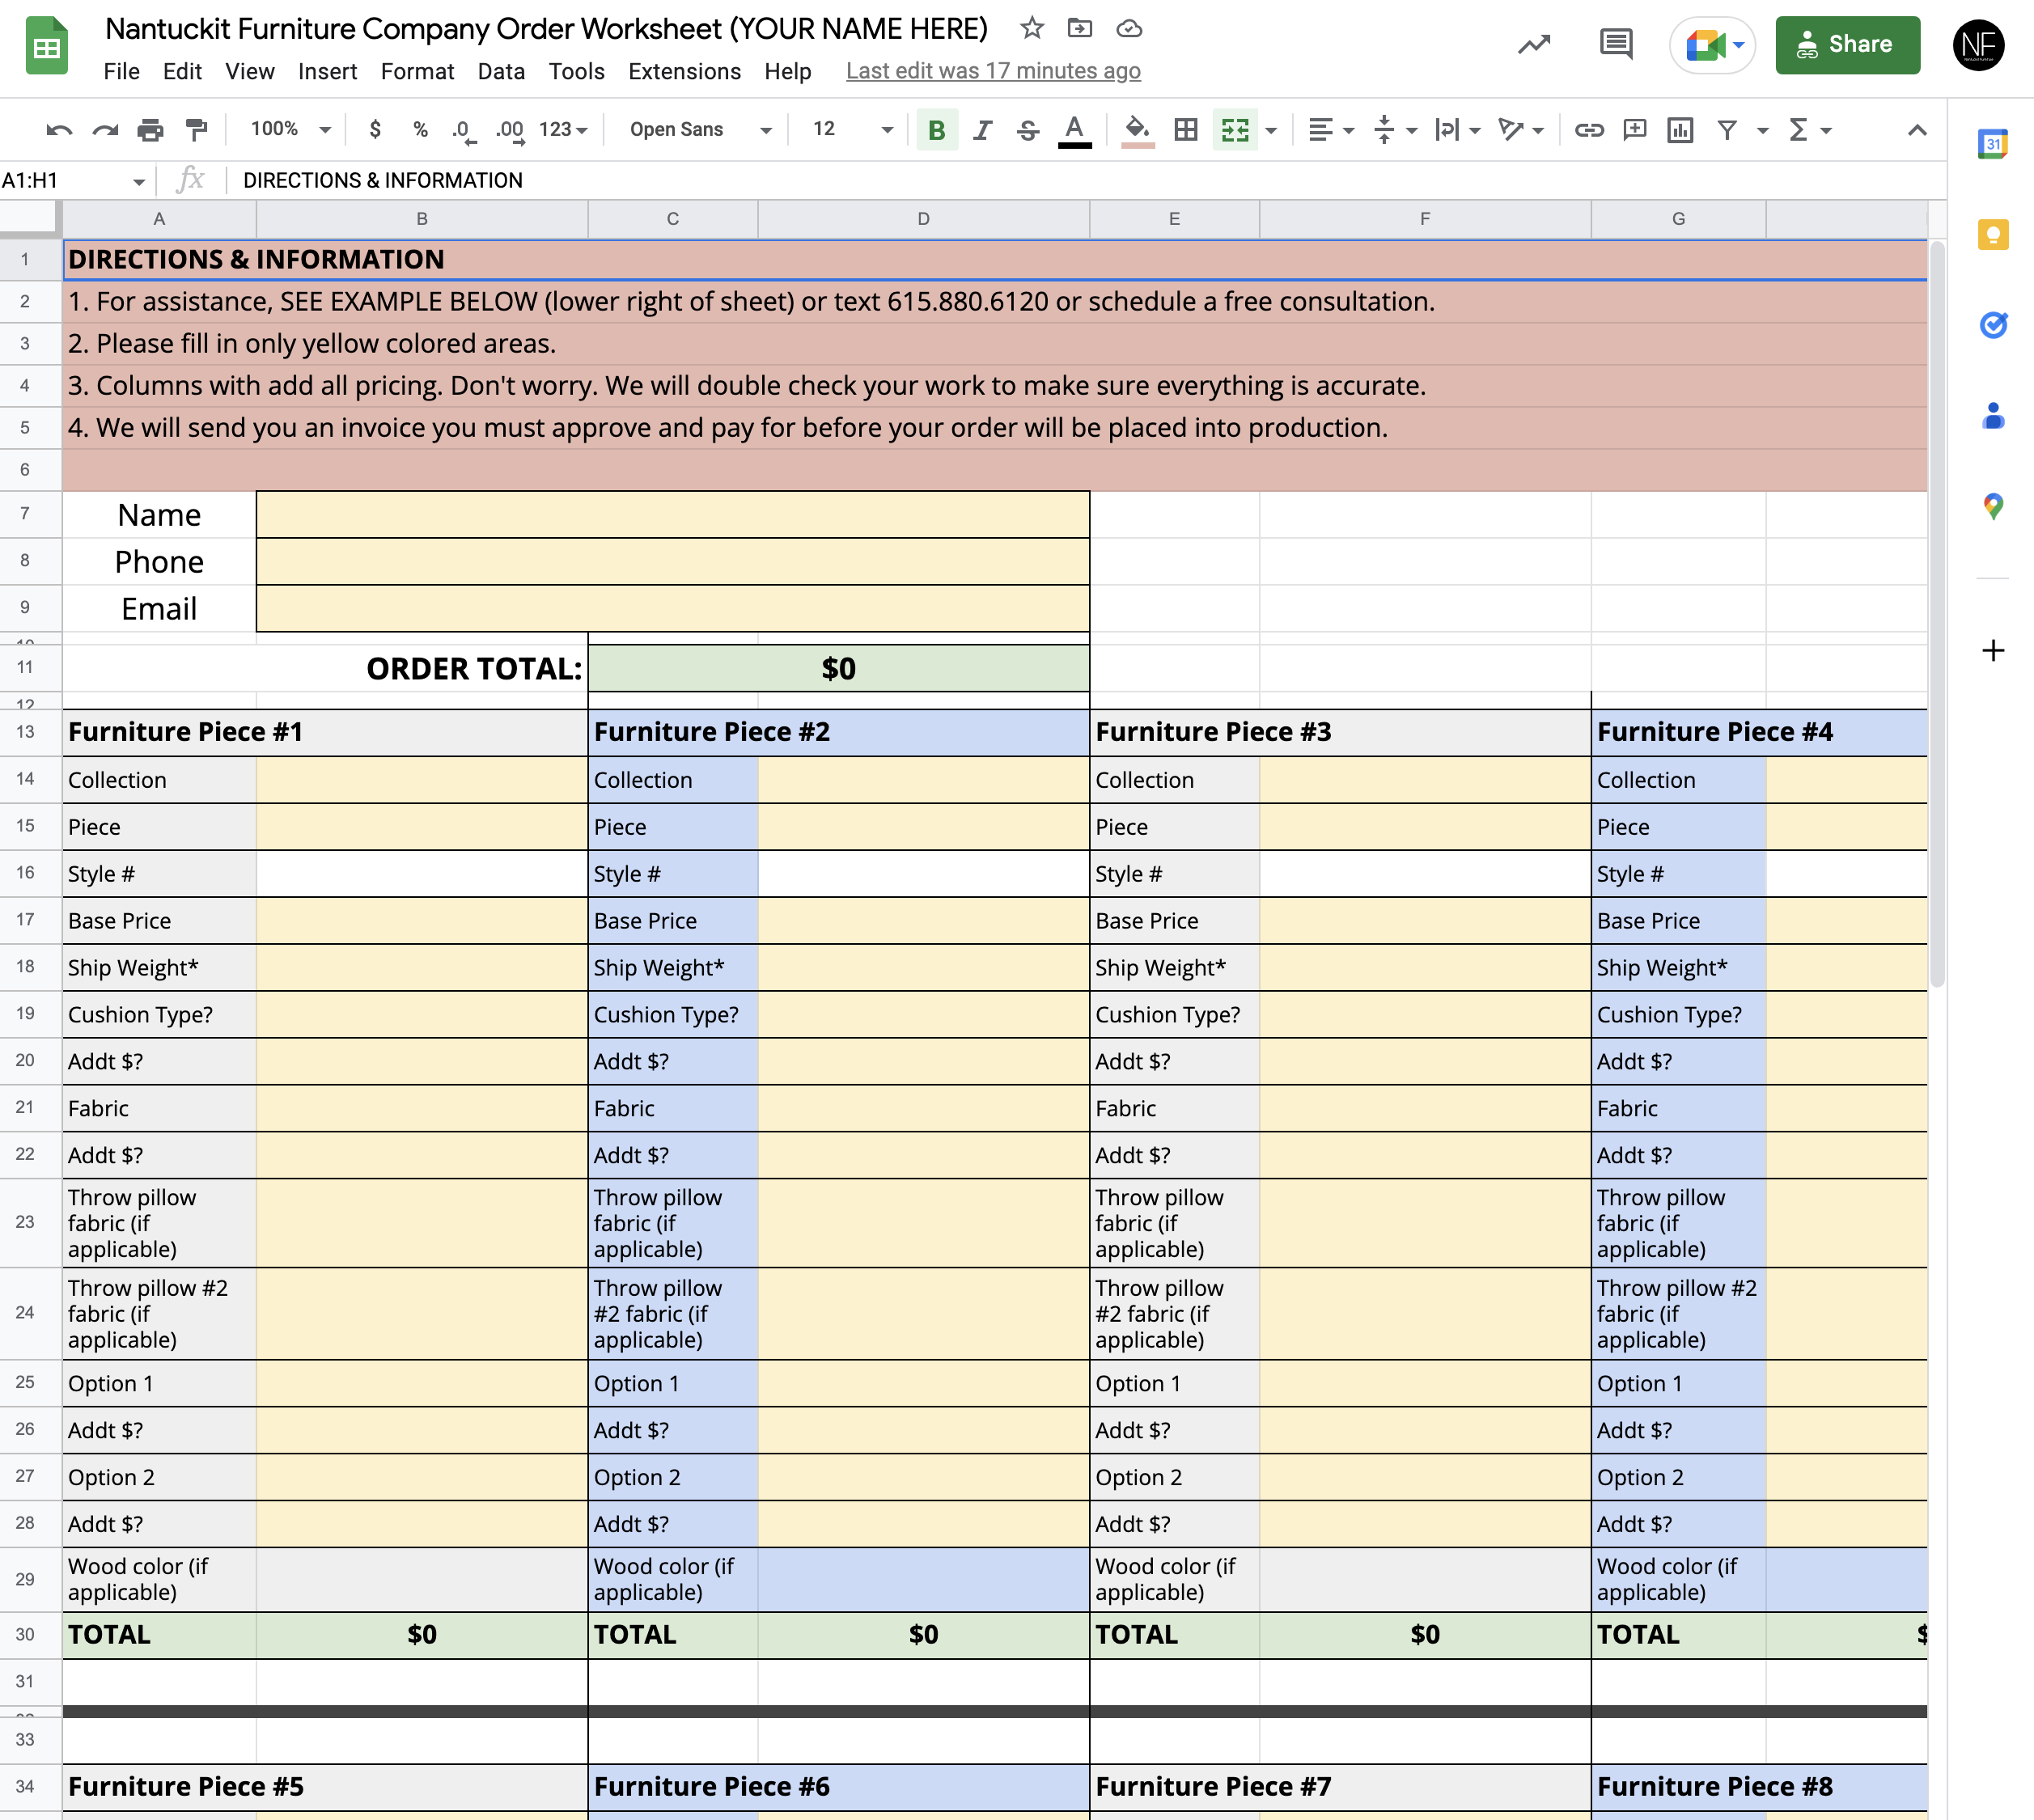Click the insert comment icon
The width and height of the screenshot is (2034, 1820).
[x=1634, y=130]
